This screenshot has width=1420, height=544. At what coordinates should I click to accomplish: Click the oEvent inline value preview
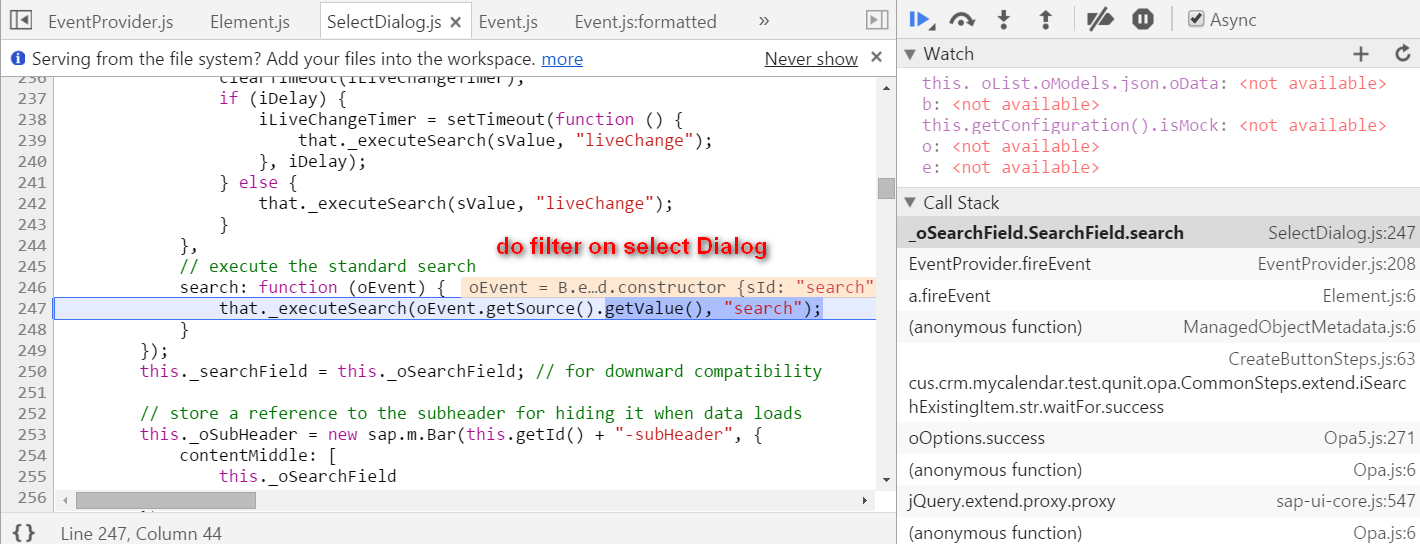[668, 287]
